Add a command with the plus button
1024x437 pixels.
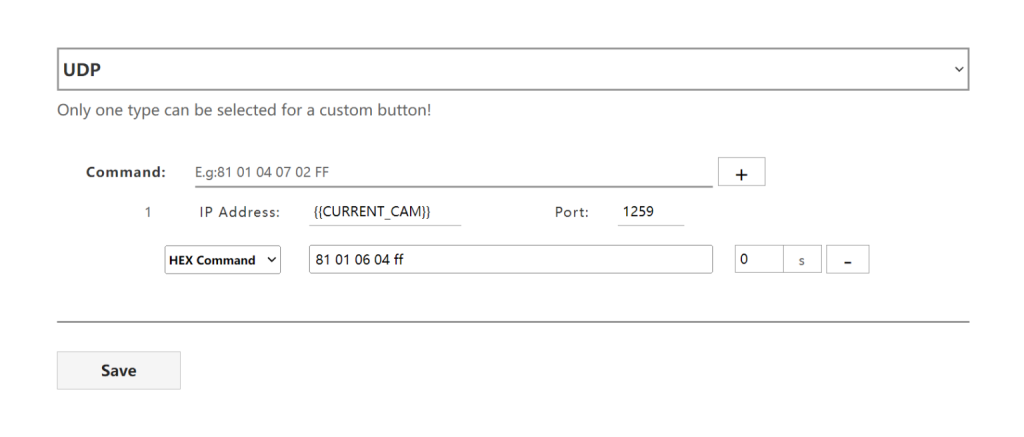pyautogui.click(x=741, y=172)
